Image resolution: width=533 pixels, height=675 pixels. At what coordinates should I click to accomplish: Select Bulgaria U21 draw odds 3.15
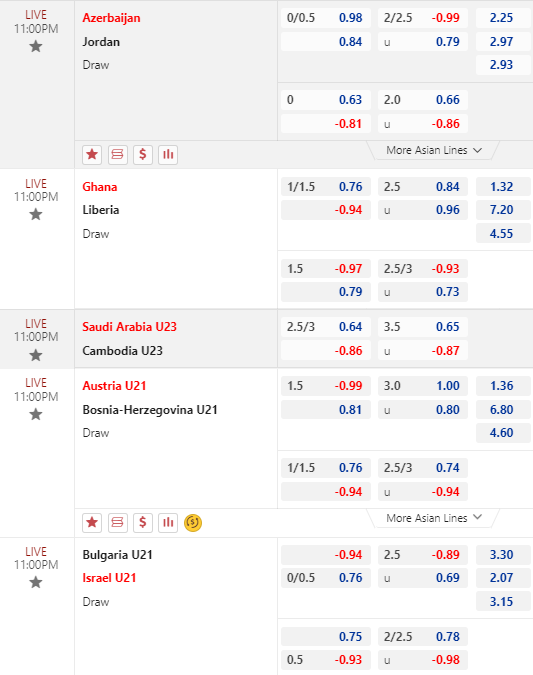point(503,602)
